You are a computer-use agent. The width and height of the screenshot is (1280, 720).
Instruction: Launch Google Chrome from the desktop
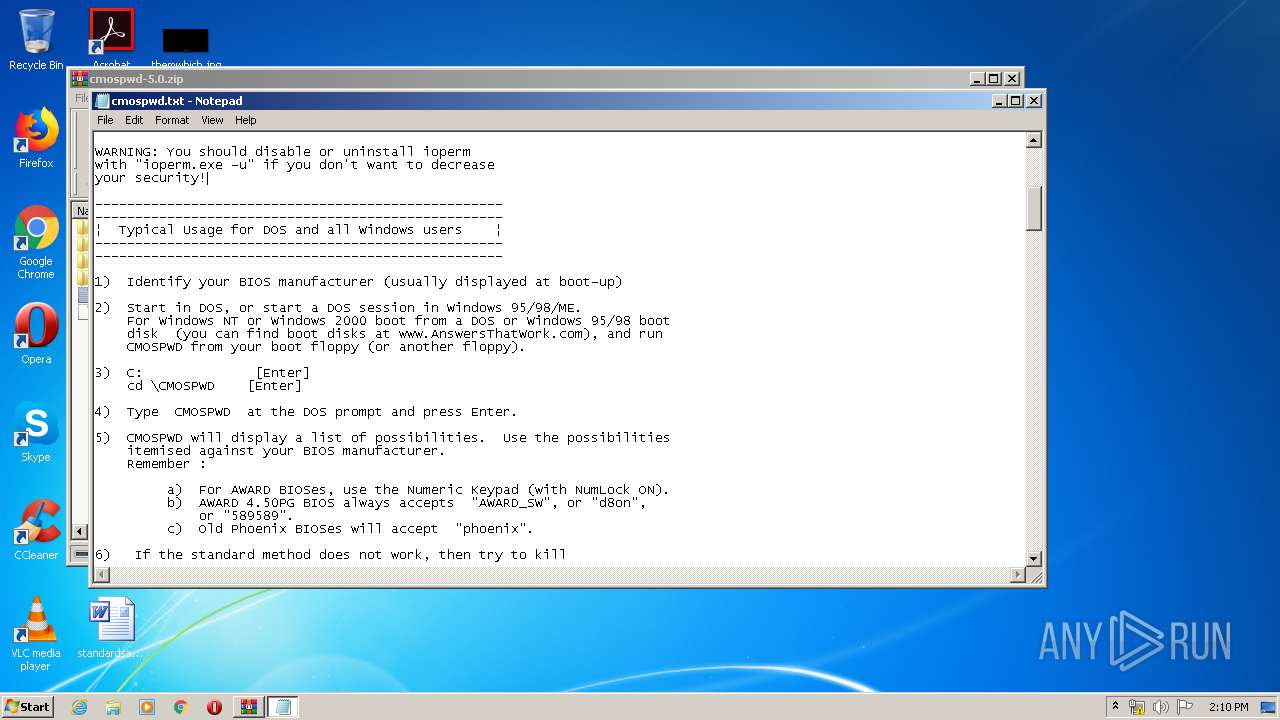tap(36, 242)
